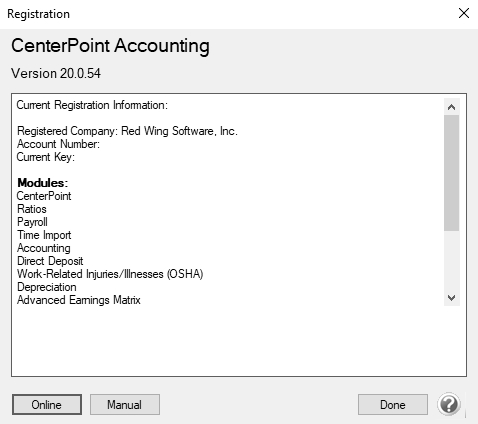Select the Payroll module entry

[x=32, y=222]
